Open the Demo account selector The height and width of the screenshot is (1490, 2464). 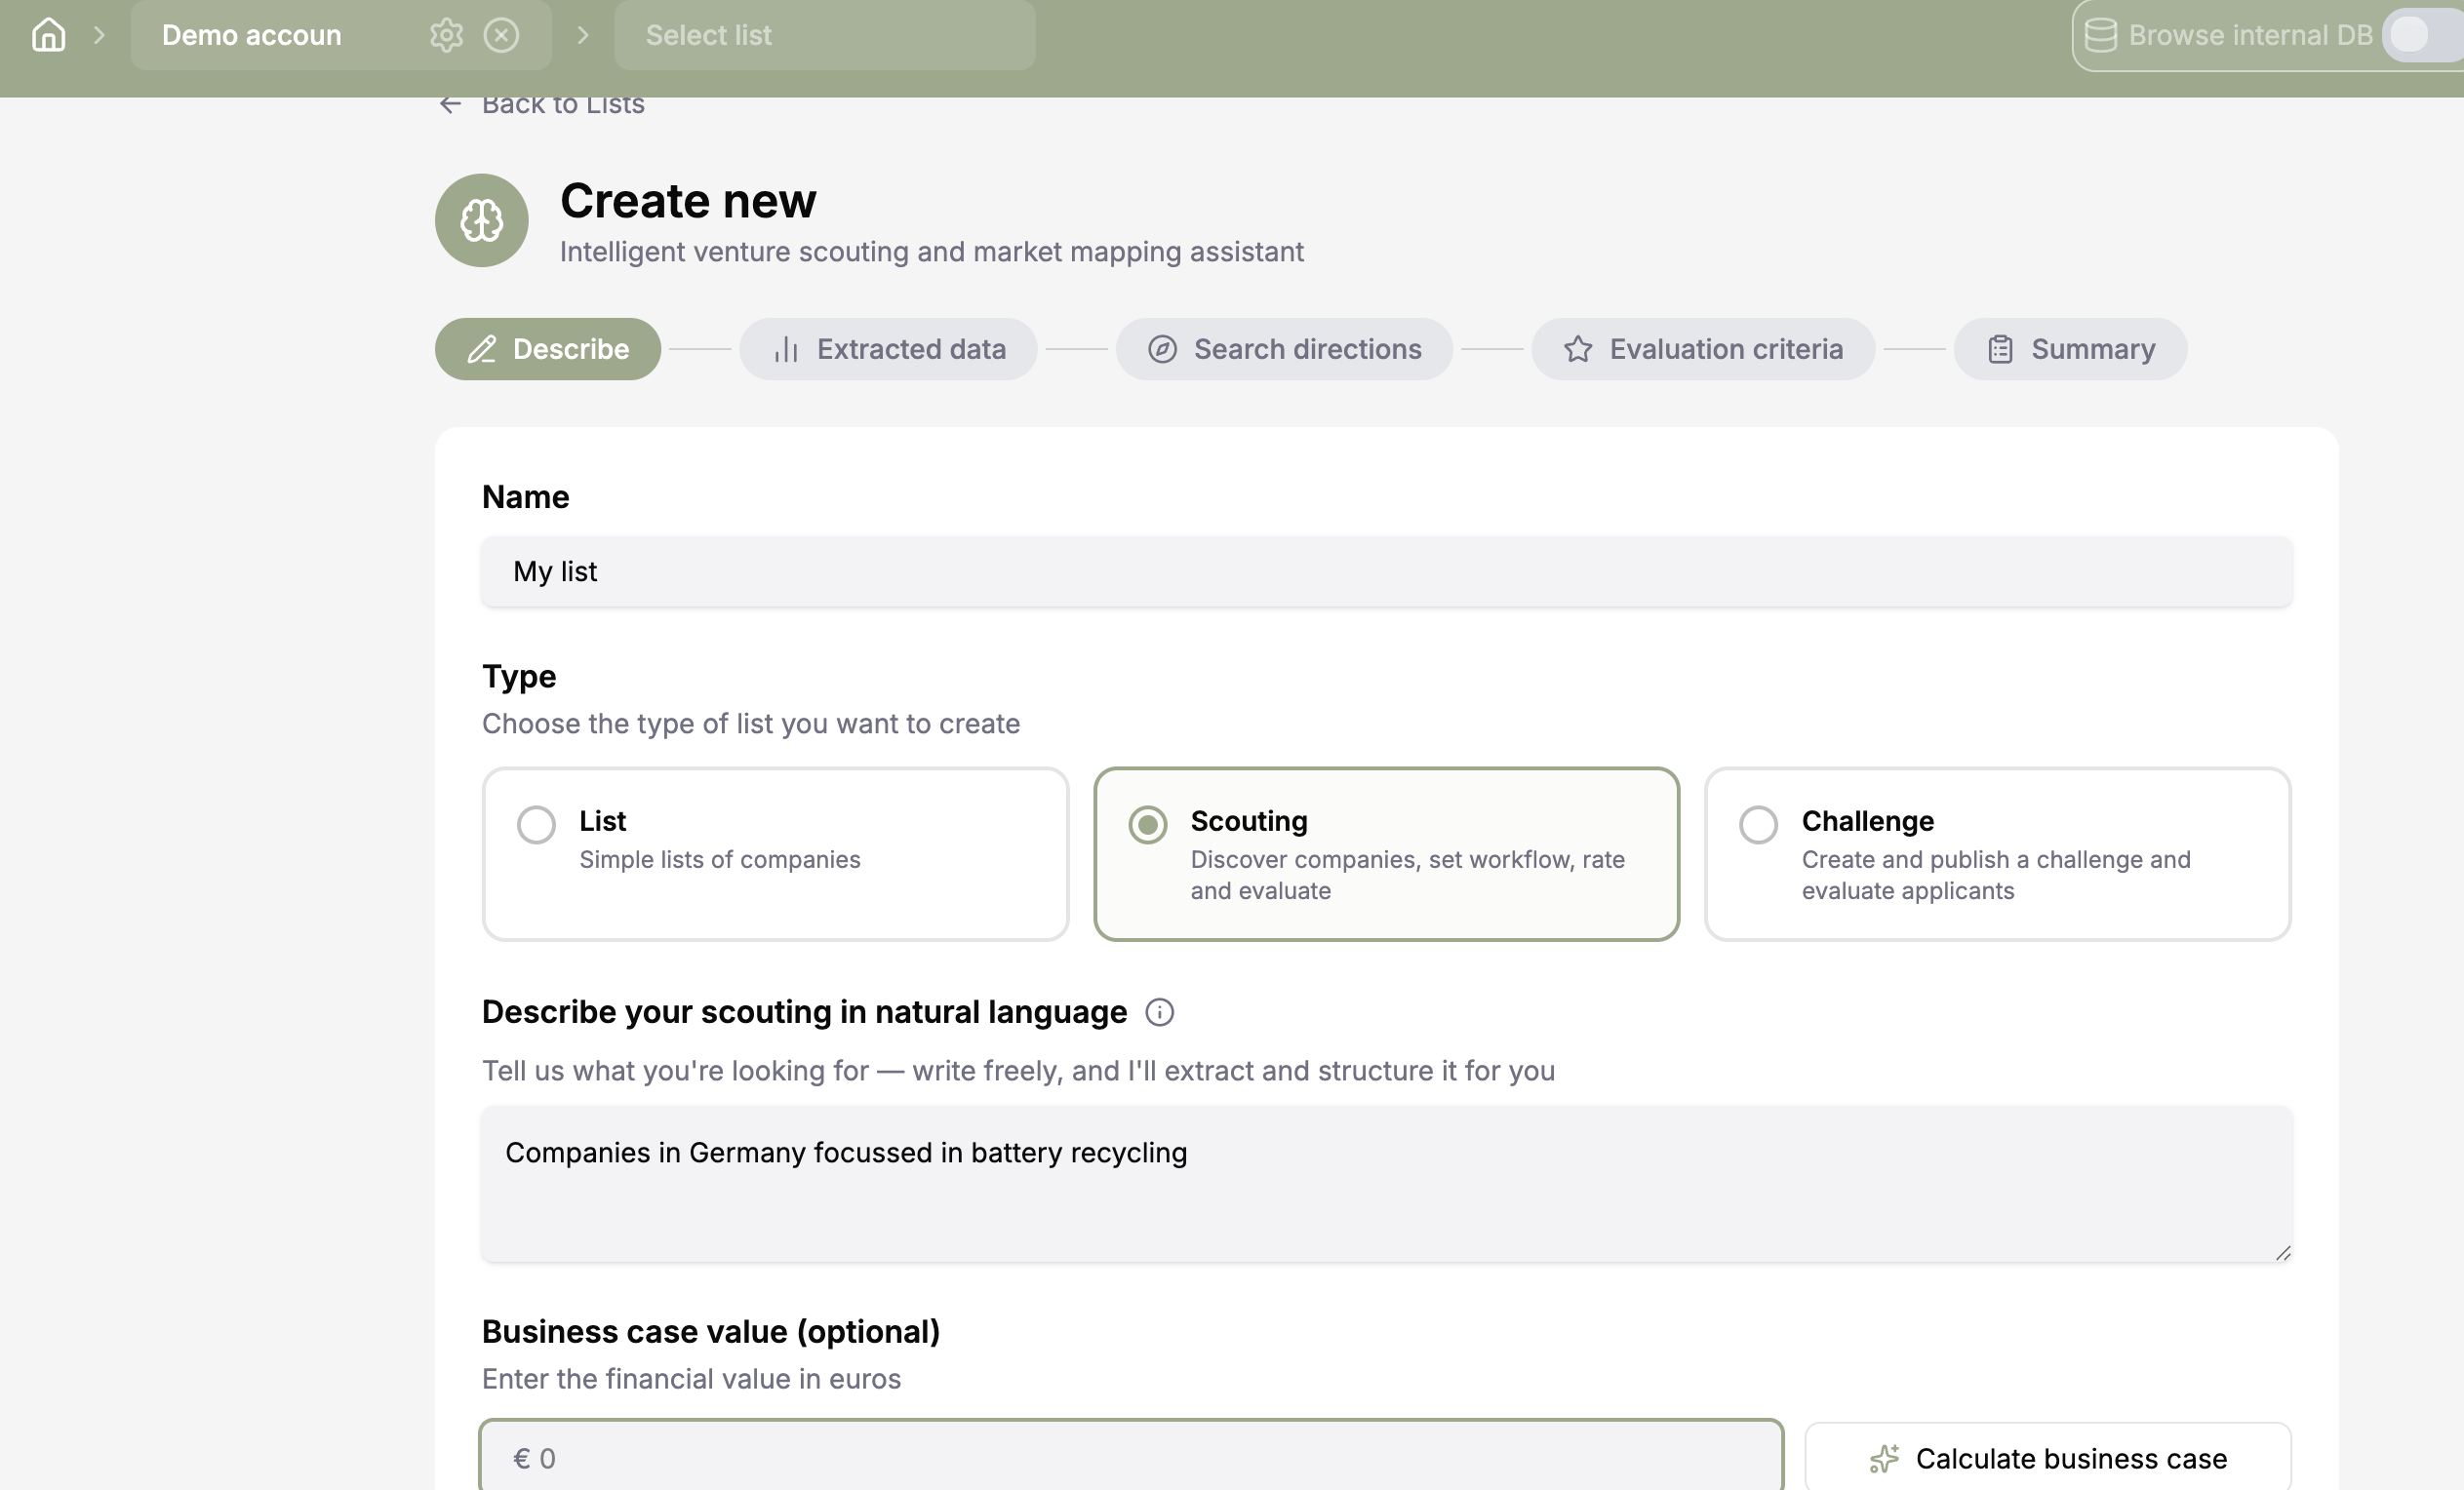point(340,35)
